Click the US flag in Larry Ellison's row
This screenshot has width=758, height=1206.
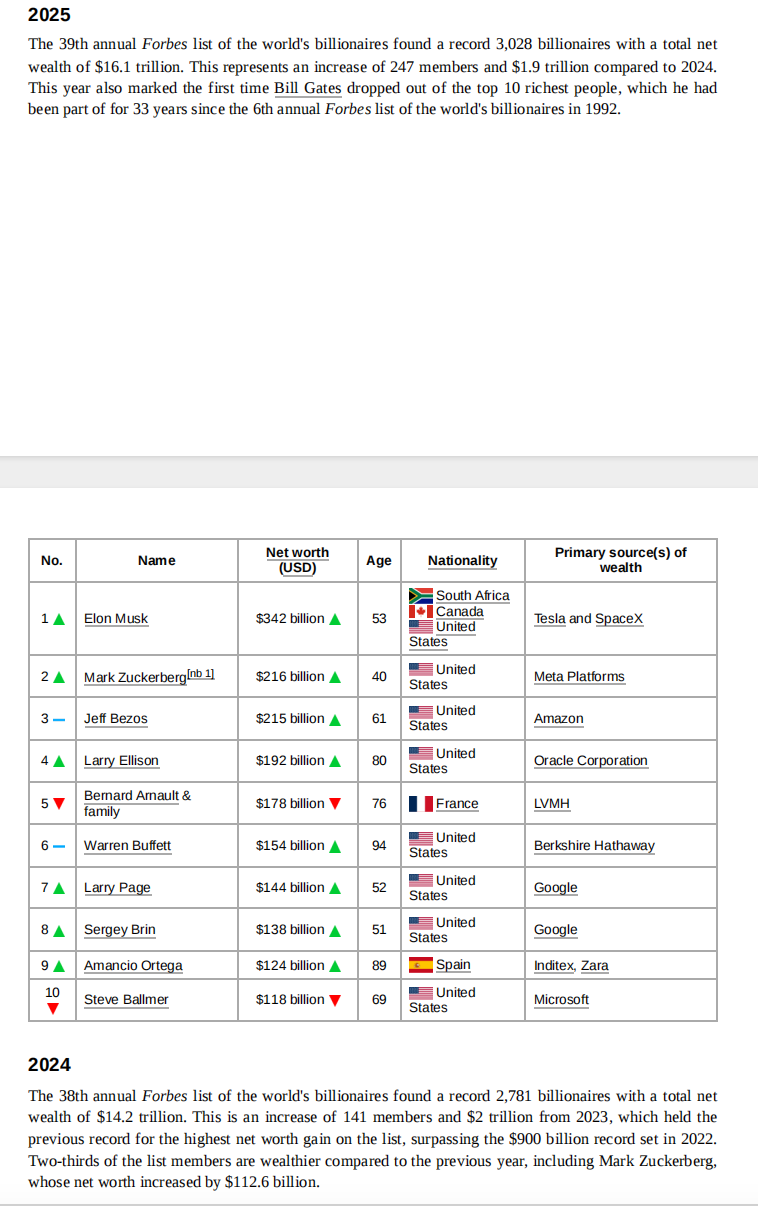(x=421, y=753)
